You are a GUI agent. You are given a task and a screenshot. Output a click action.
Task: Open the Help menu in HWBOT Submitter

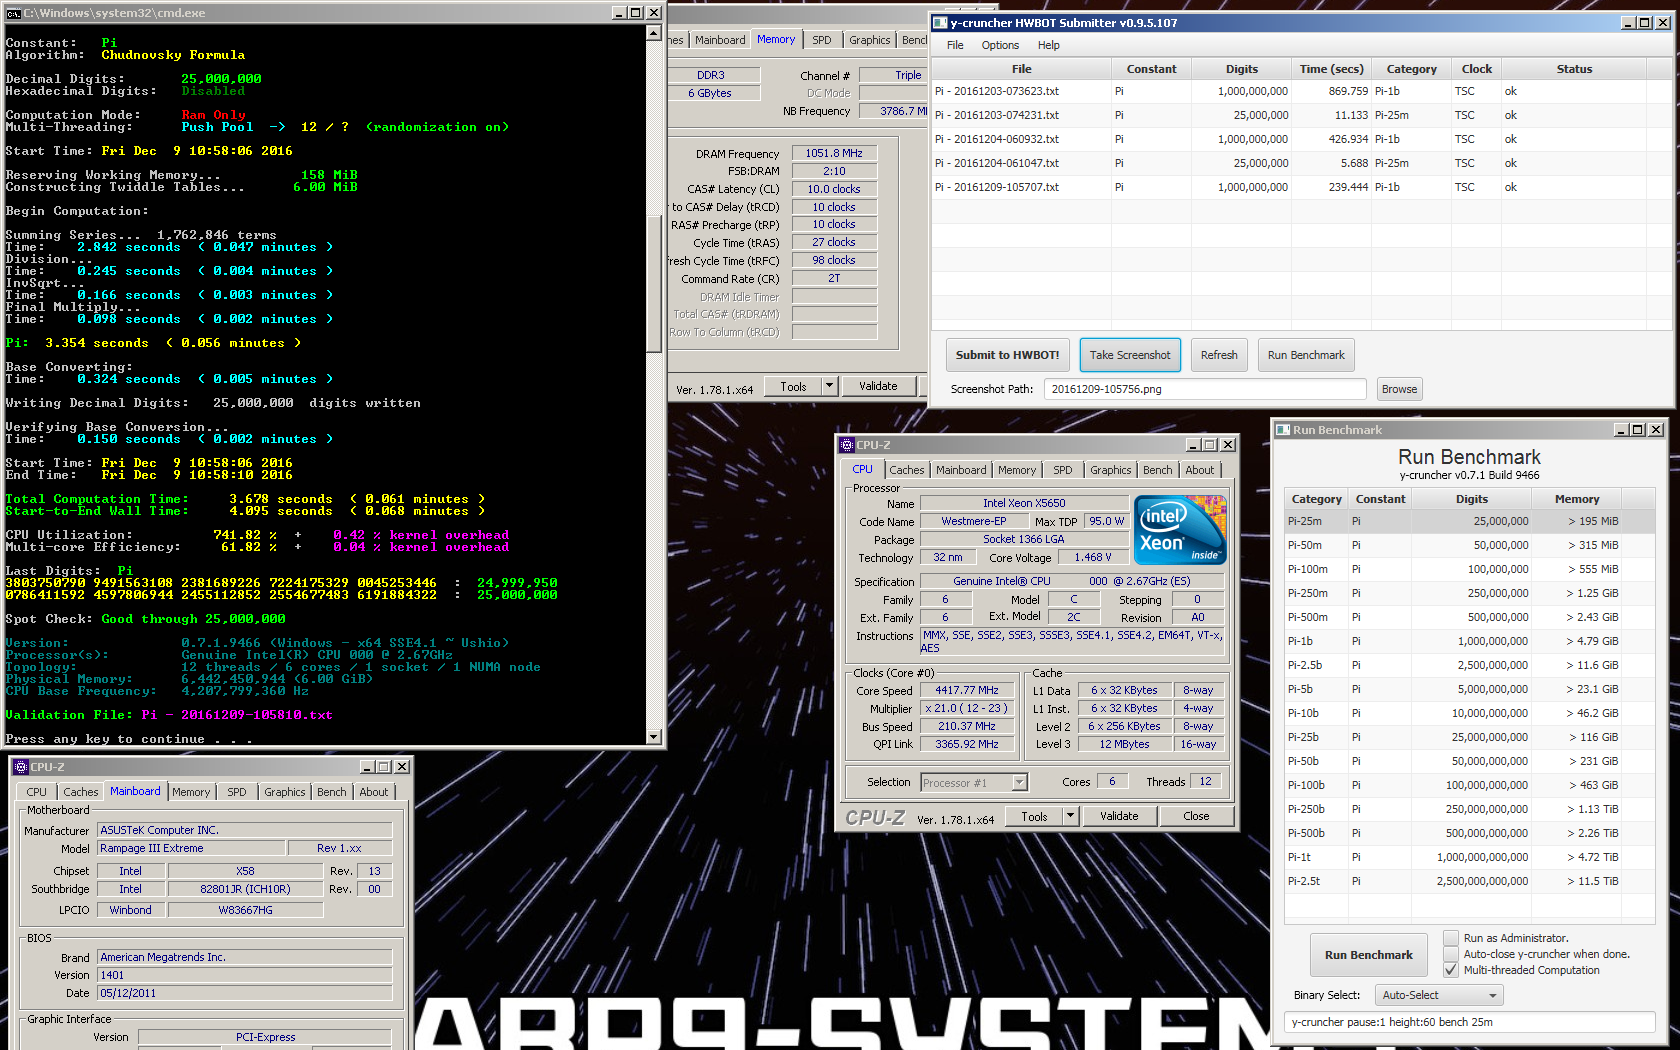1048,45
